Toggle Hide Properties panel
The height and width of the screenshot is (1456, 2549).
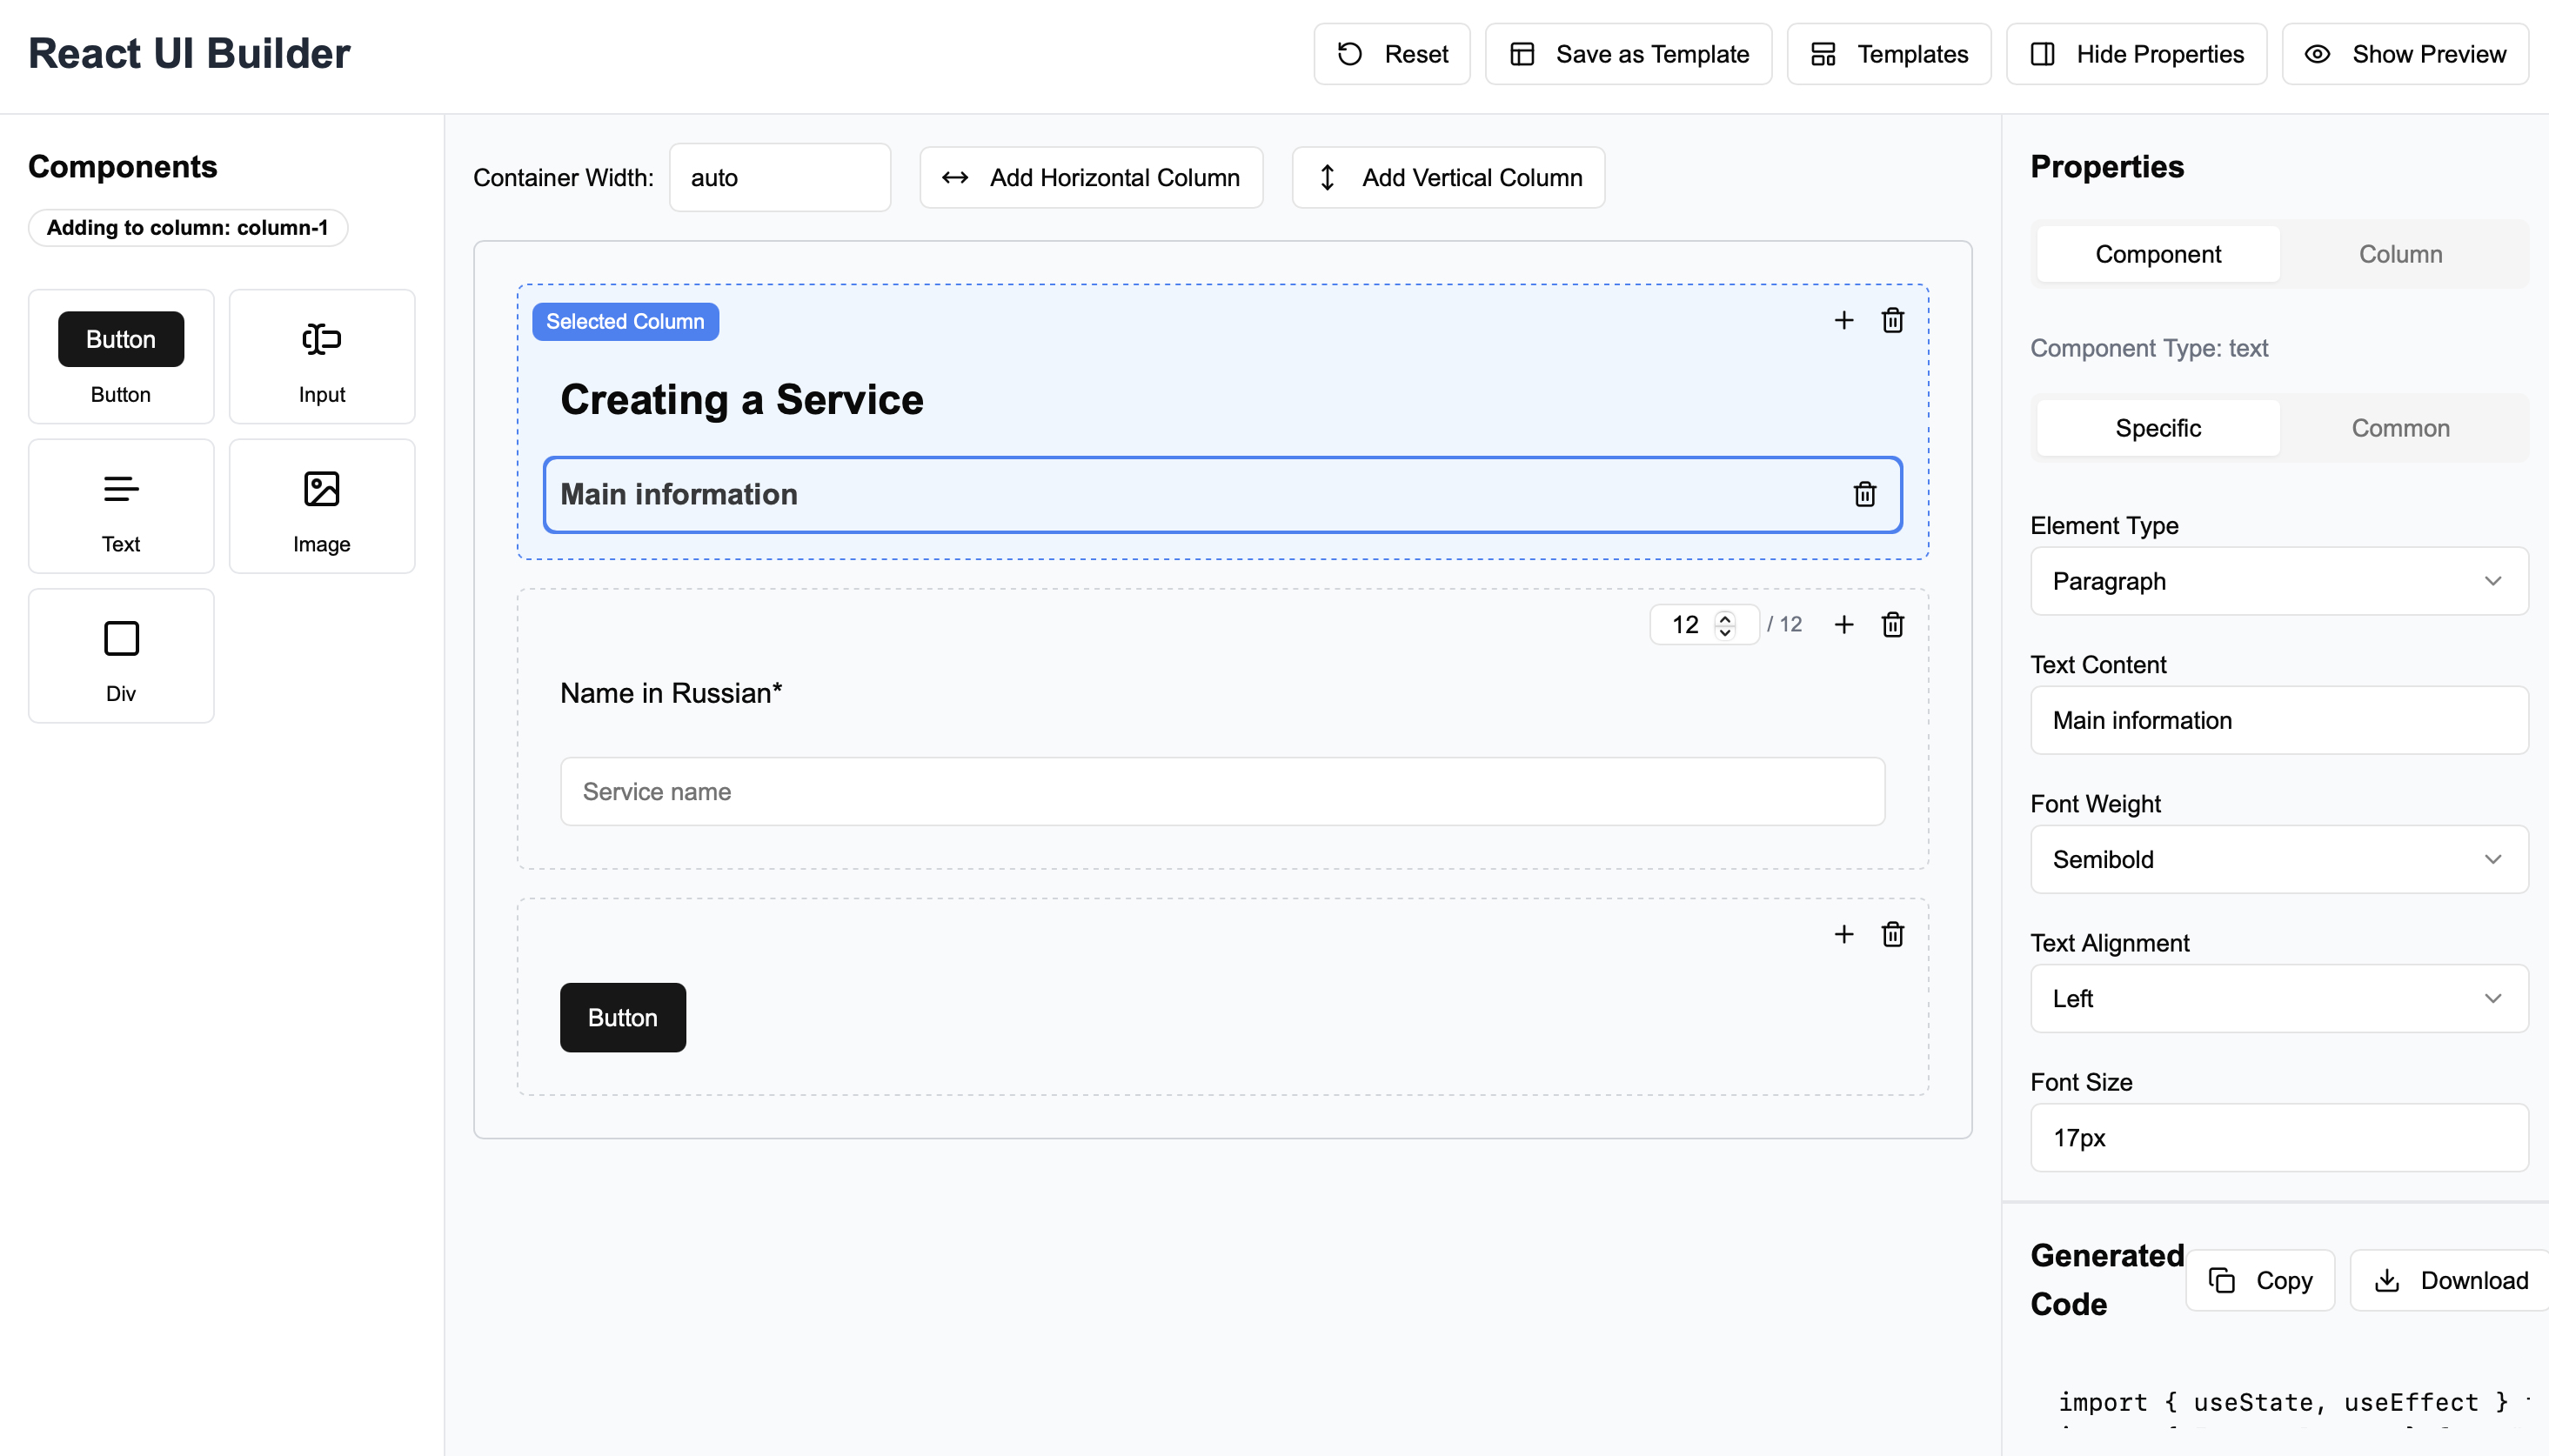(x=2136, y=54)
